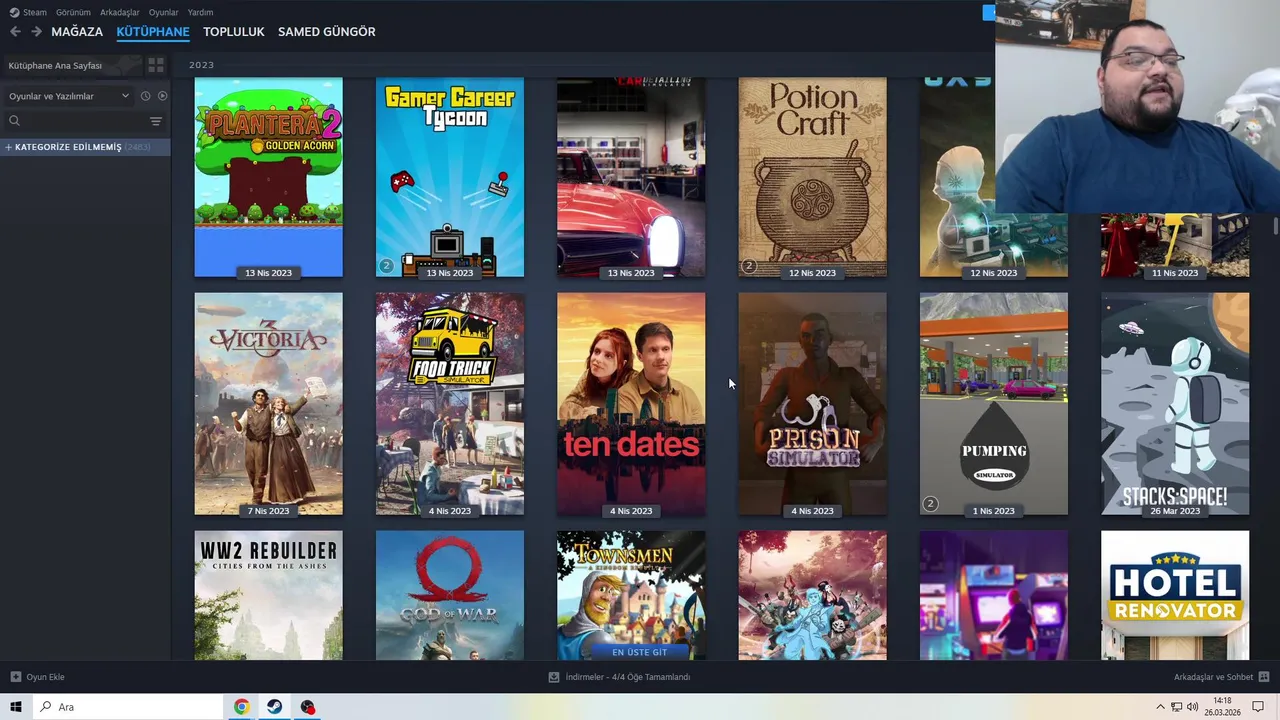The width and height of the screenshot is (1280, 720).
Task: Open the ten dates game cover
Action: 631,404
